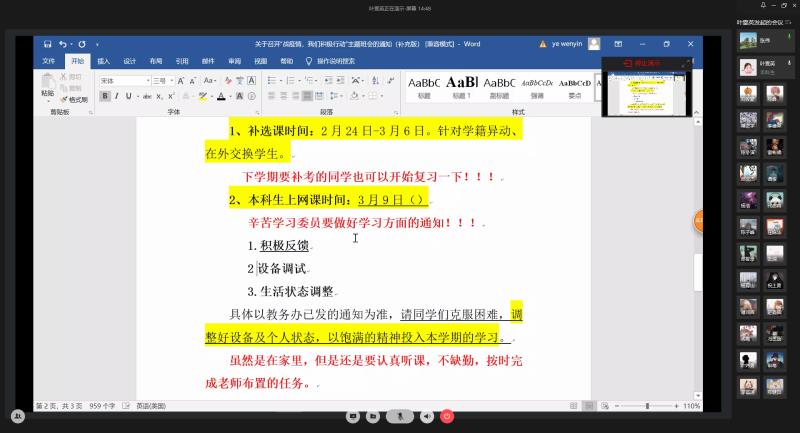Click the ye wenyin account avatar
Viewport: 800px width, 433px height.
click(594, 44)
